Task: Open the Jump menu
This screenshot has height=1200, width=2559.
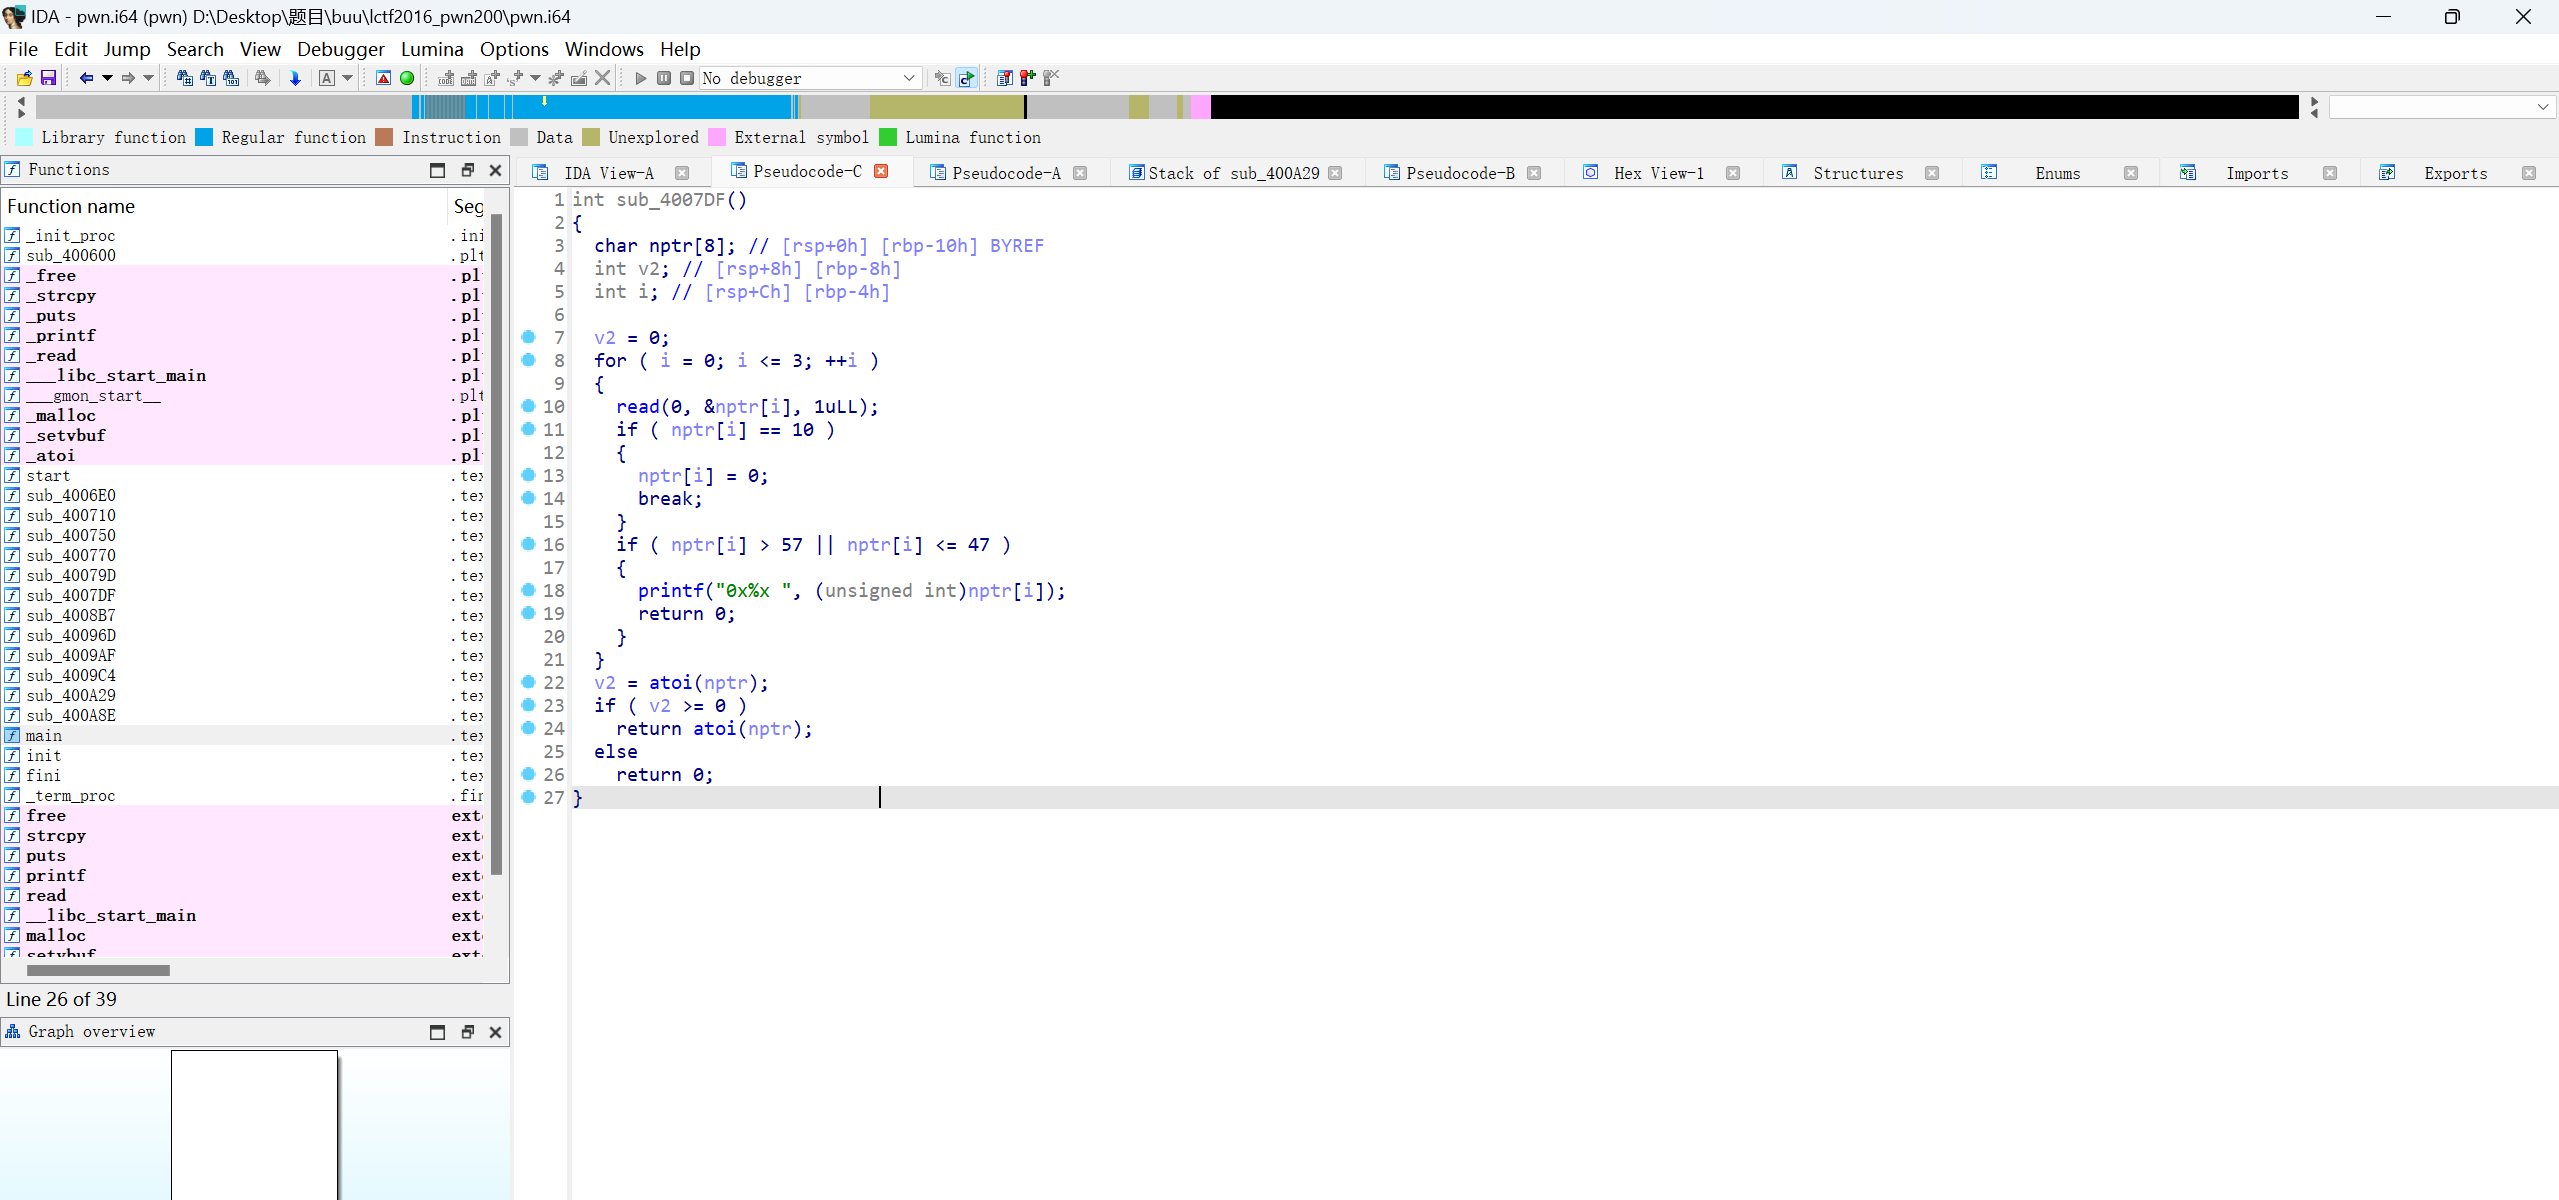Action: coord(127,49)
